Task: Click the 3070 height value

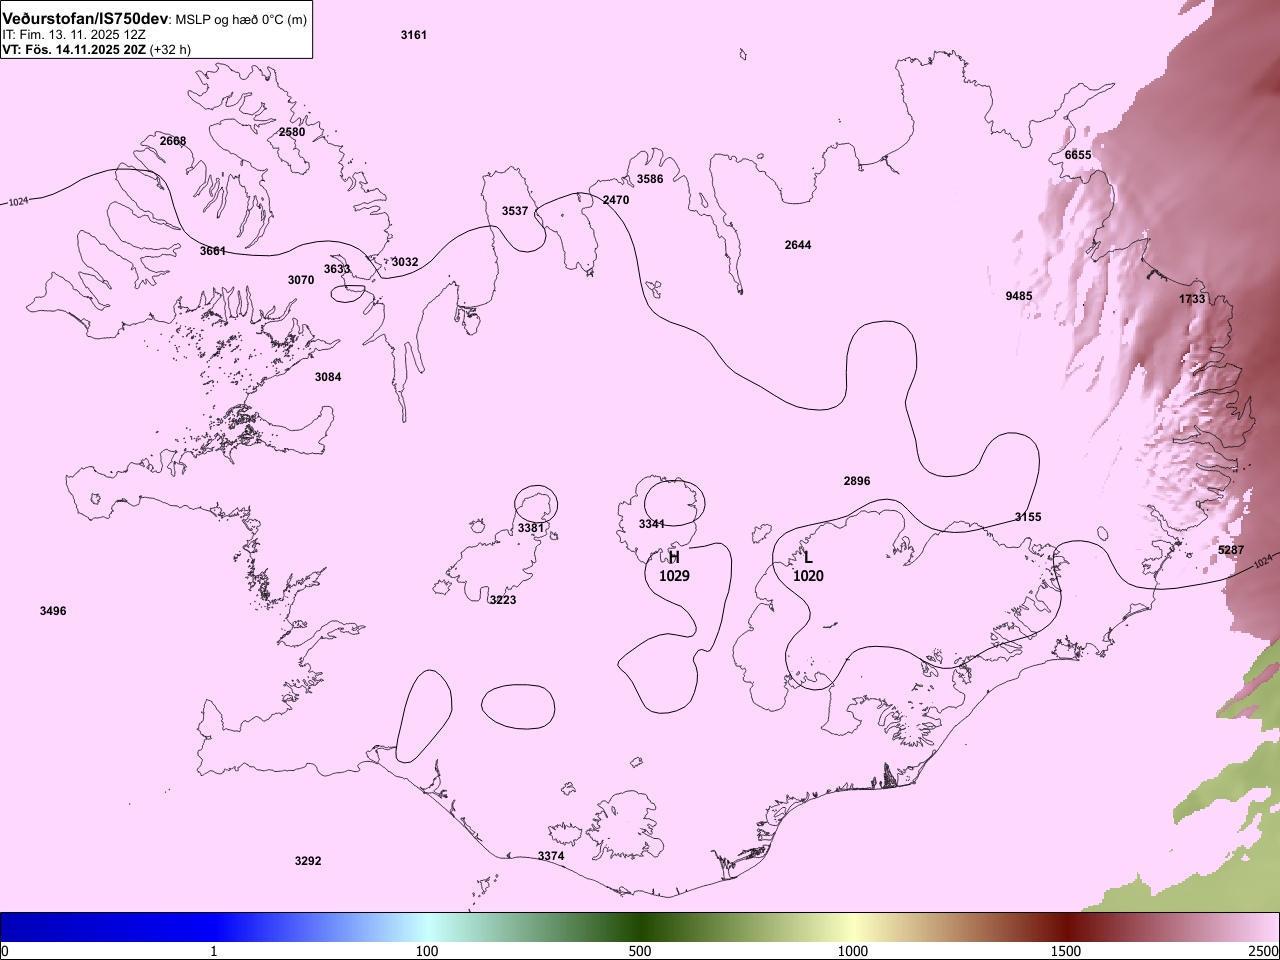Action: coord(301,280)
